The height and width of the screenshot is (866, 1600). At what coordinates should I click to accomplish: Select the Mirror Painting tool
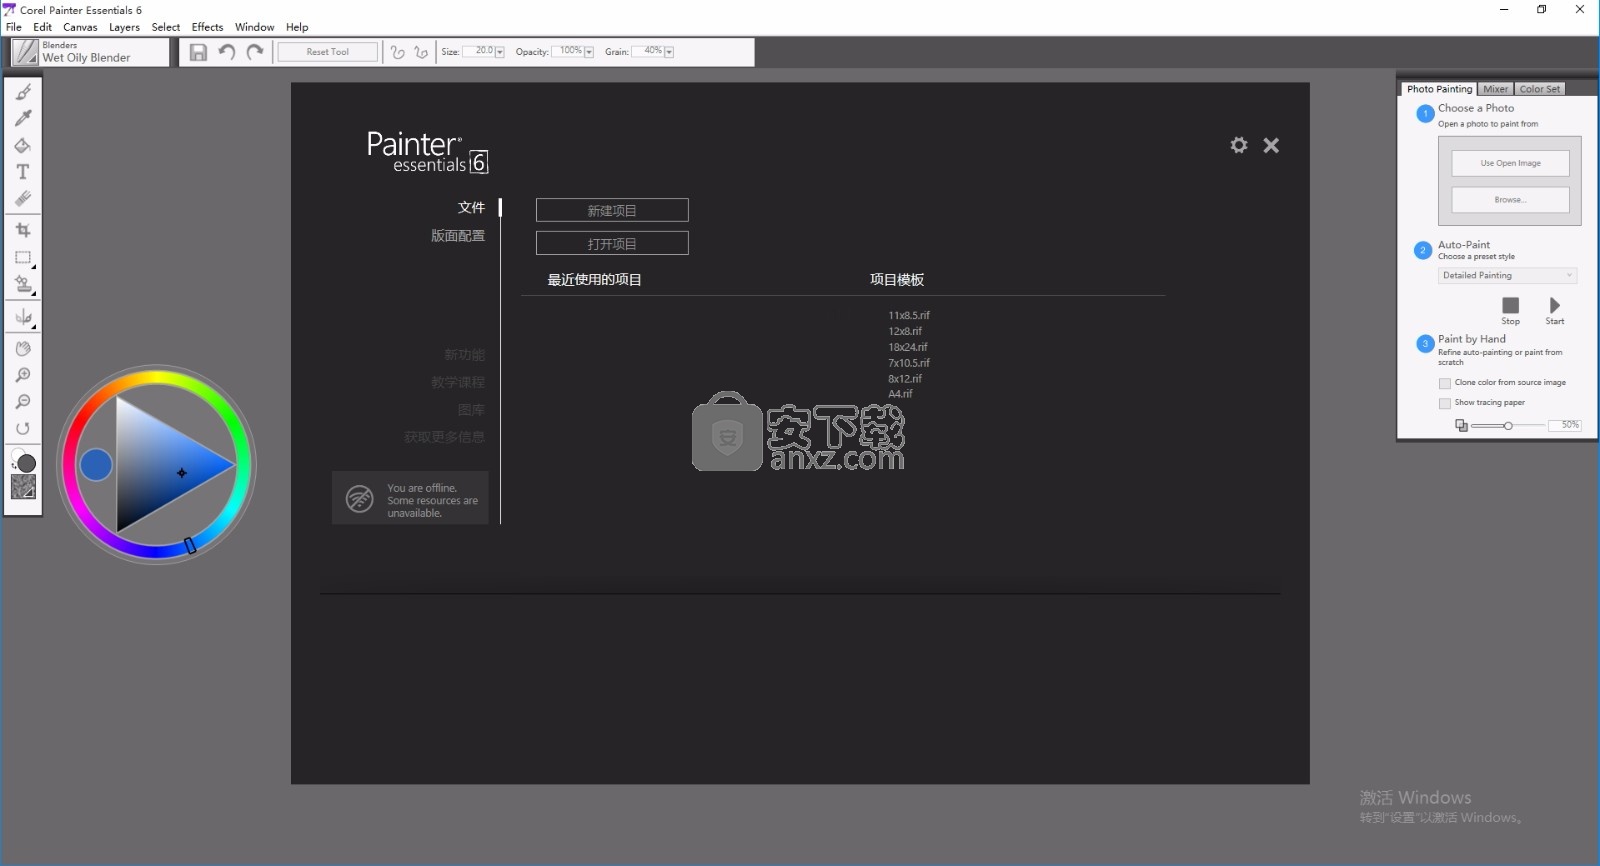coord(23,317)
